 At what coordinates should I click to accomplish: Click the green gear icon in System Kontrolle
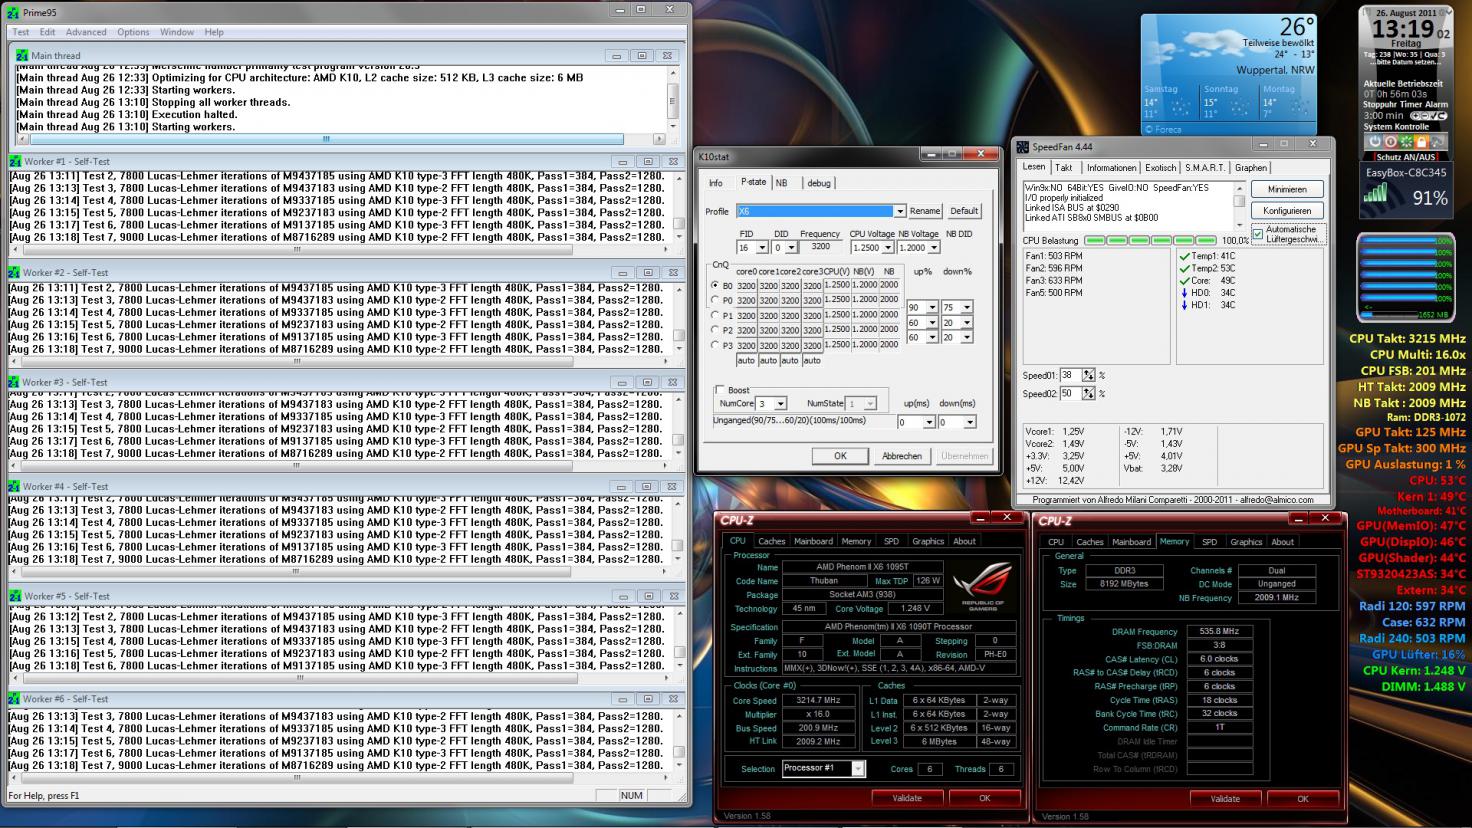1405,142
